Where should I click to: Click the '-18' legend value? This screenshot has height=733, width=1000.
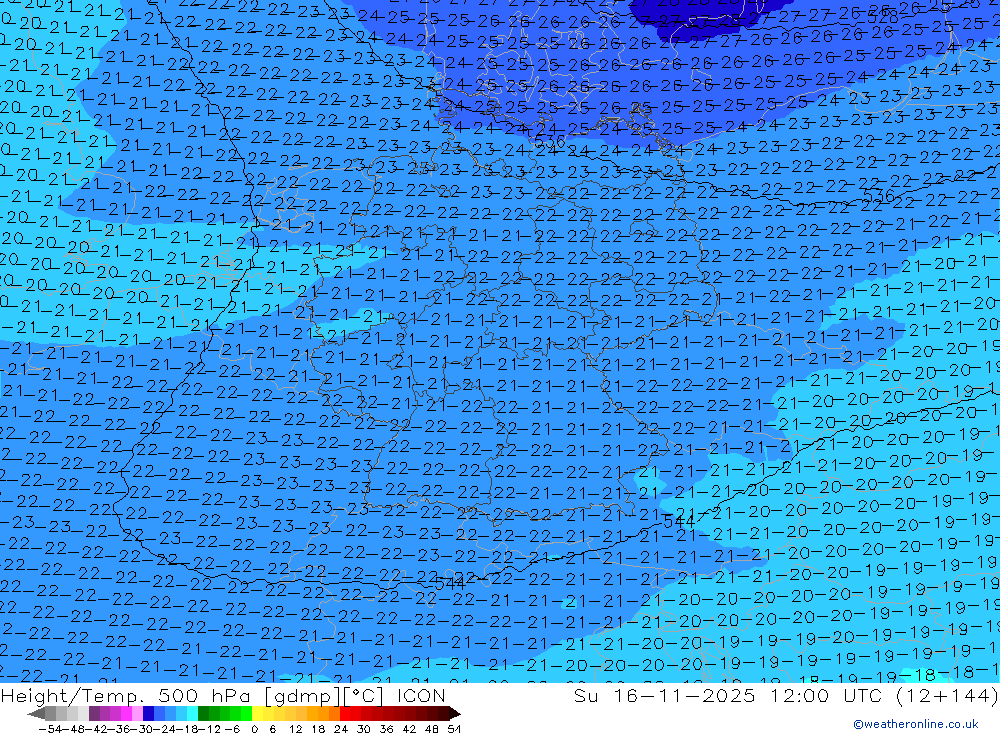[188, 729]
